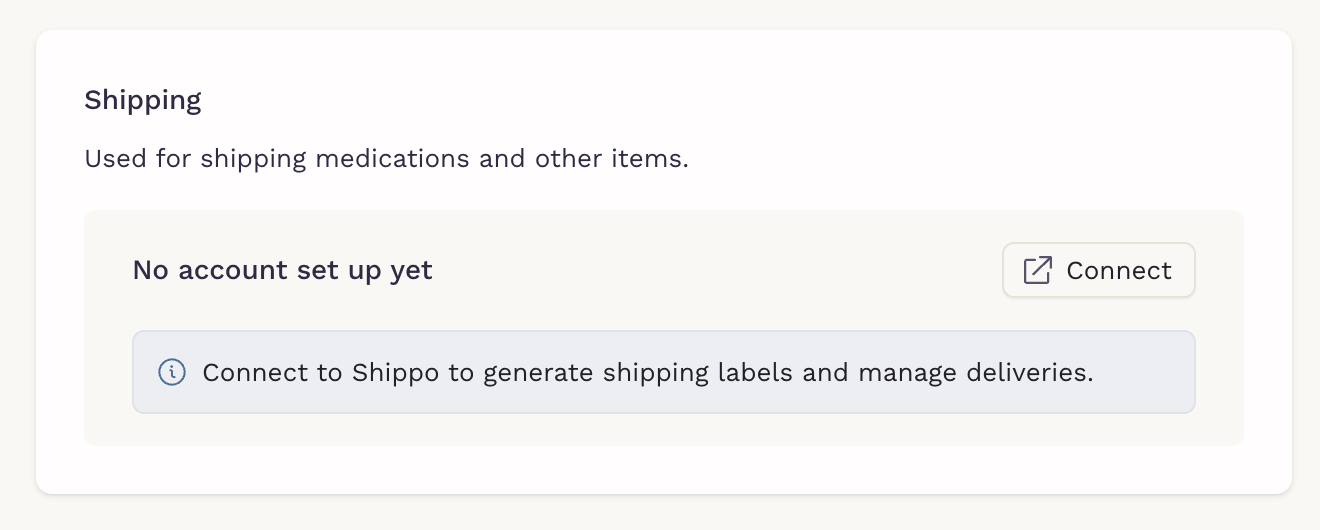This screenshot has width=1320, height=530.
Task: Click the info circle icon in banner
Action: click(x=172, y=372)
